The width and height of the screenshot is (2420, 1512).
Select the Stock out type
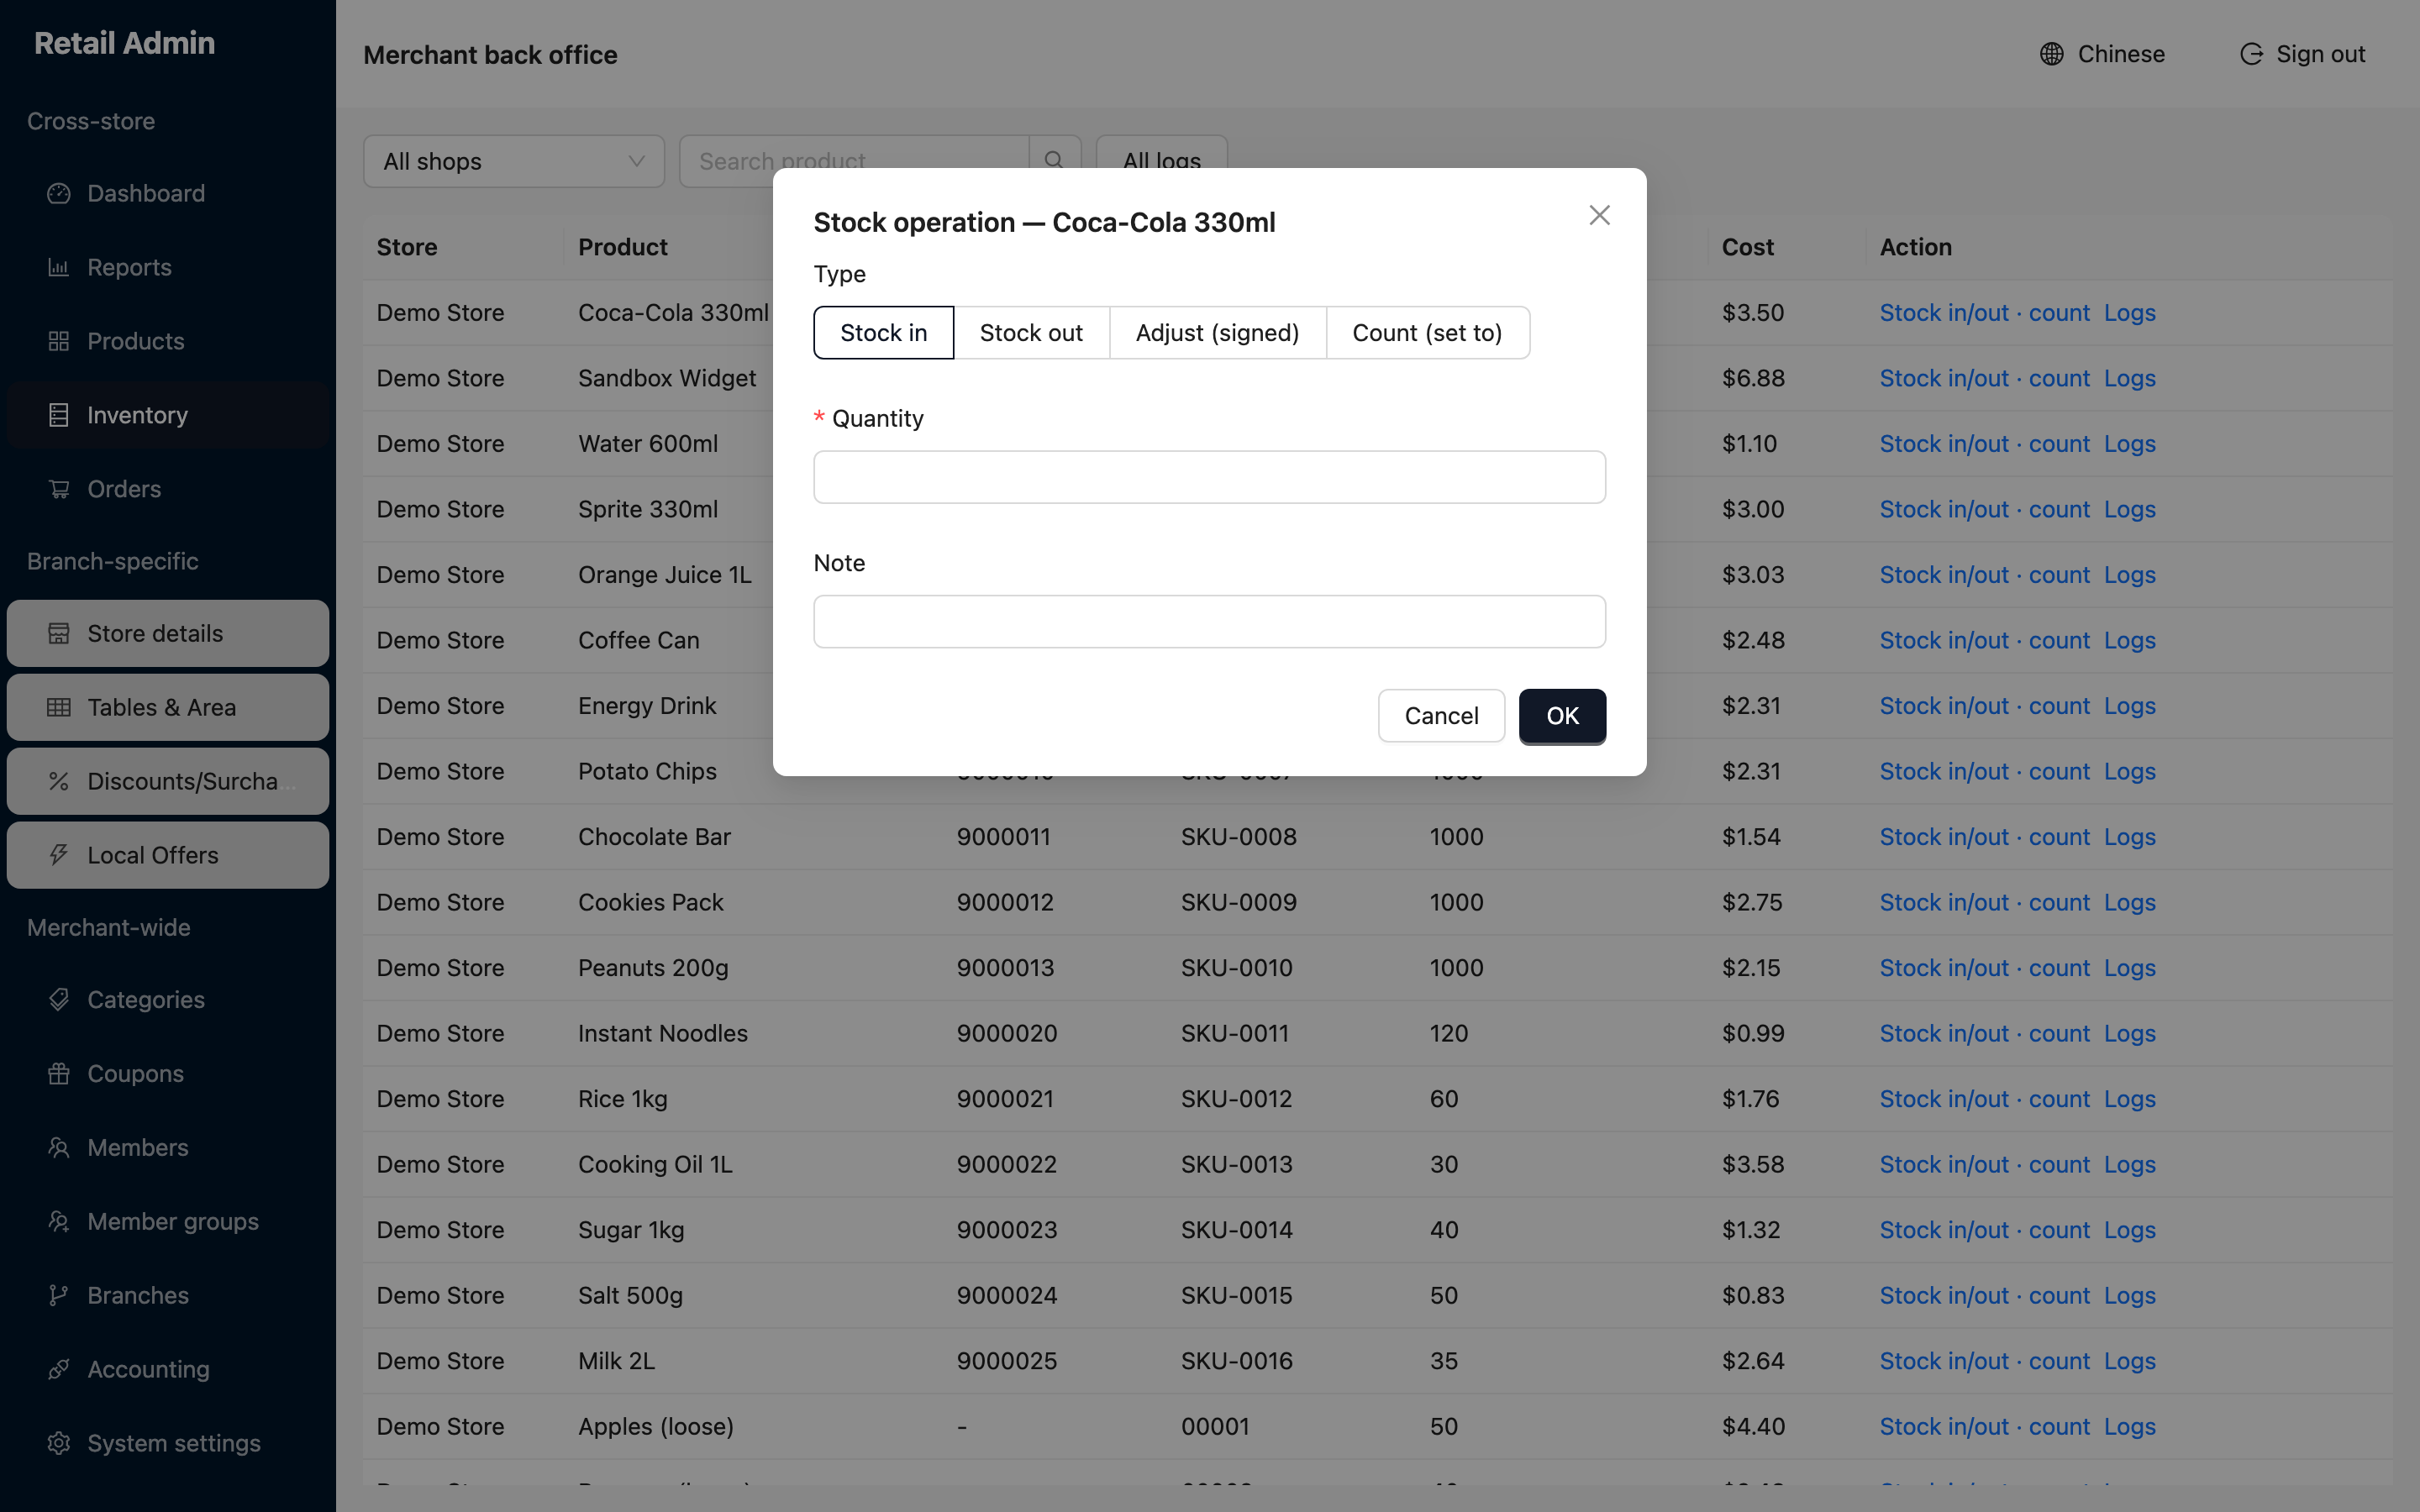pos(1031,332)
